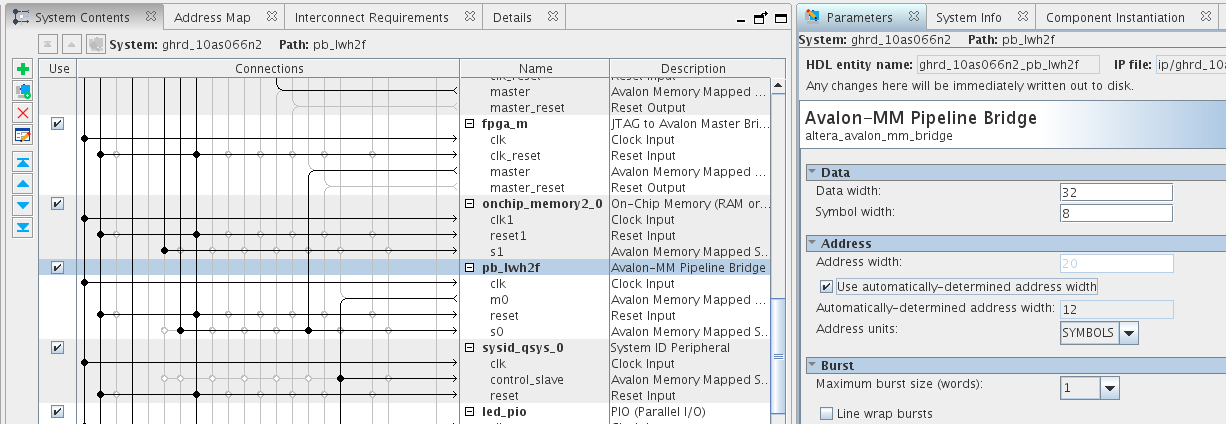Image resolution: width=1226 pixels, height=424 pixels.
Task: Open the Maximum burst size dropdown
Action: coord(1109,387)
